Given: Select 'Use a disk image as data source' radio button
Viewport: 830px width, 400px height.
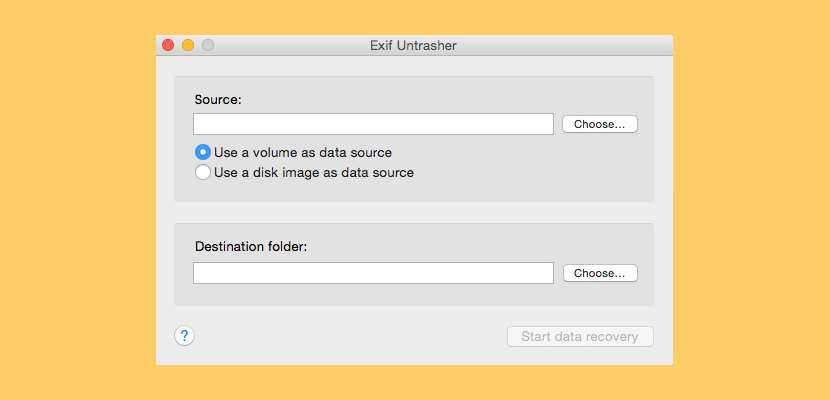Looking at the screenshot, I should point(203,172).
